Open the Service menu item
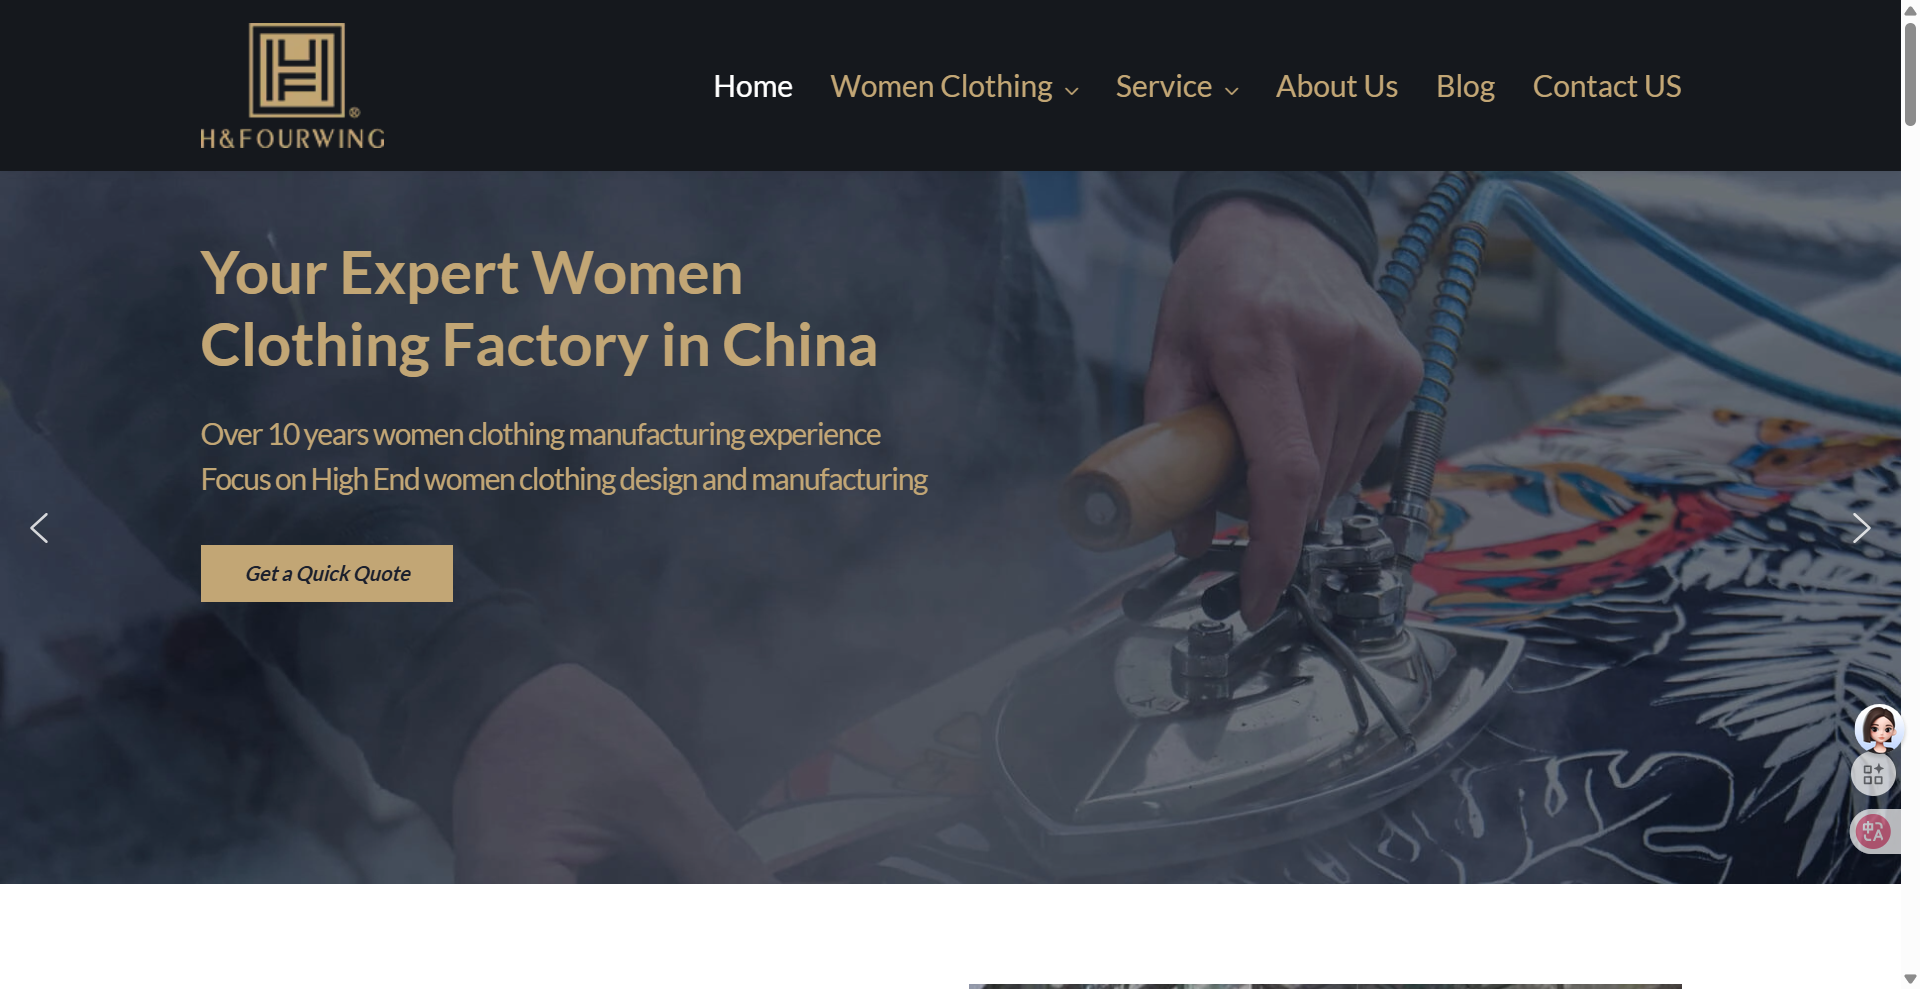 click(1164, 86)
